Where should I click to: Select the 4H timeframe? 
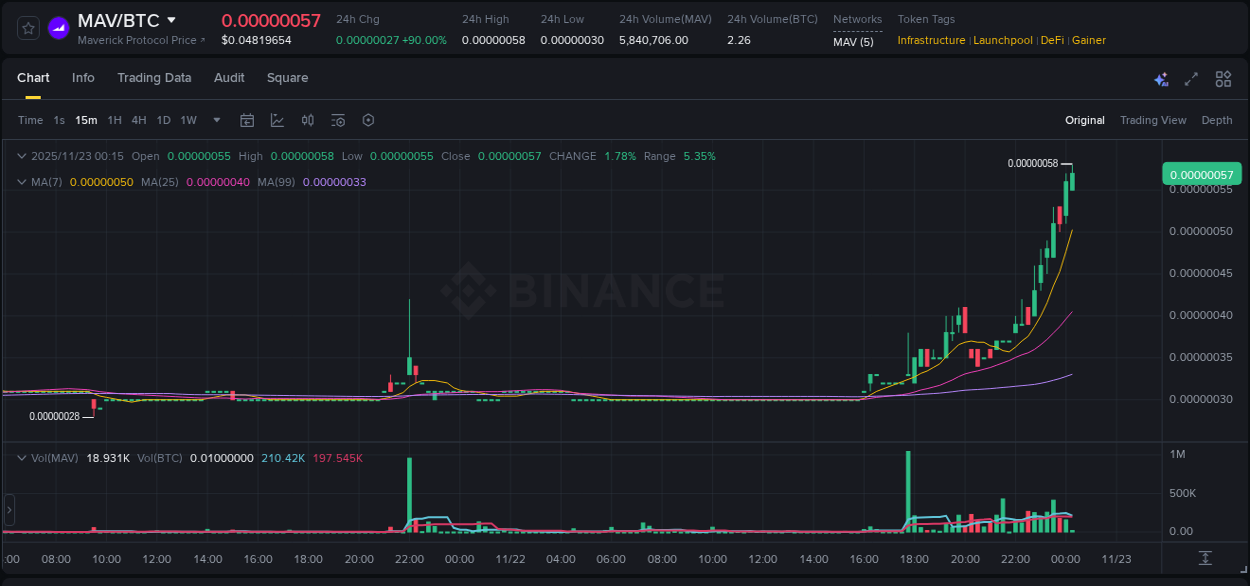coord(139,120)
